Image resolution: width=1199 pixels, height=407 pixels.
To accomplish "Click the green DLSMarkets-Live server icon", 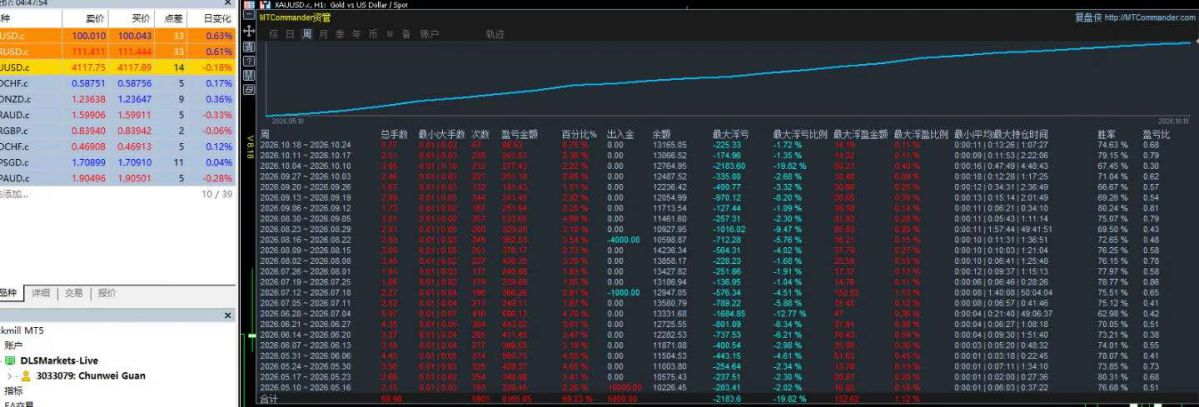I will click(x=10, y=360).
